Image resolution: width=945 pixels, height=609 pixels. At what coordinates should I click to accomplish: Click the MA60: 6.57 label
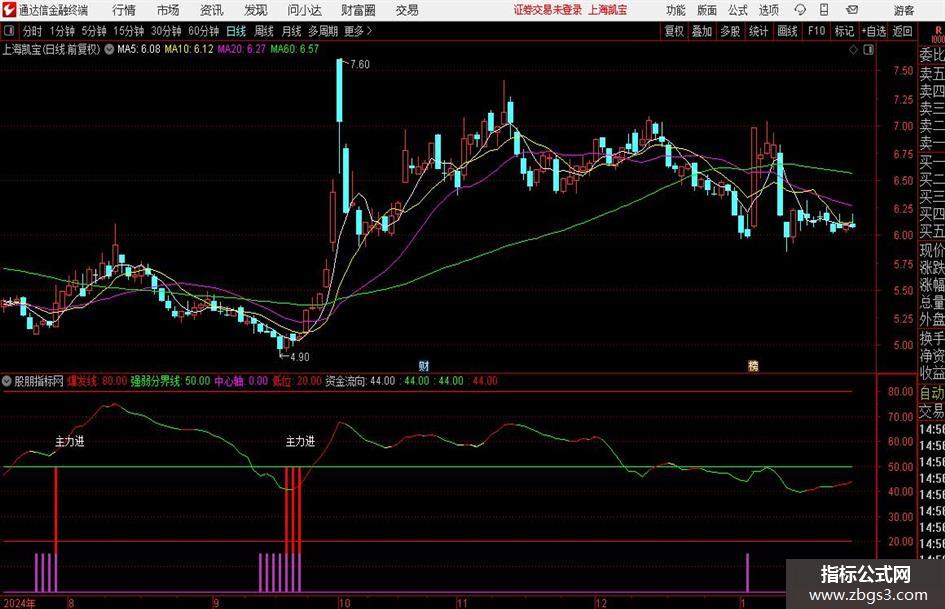(x=295, y=49)
